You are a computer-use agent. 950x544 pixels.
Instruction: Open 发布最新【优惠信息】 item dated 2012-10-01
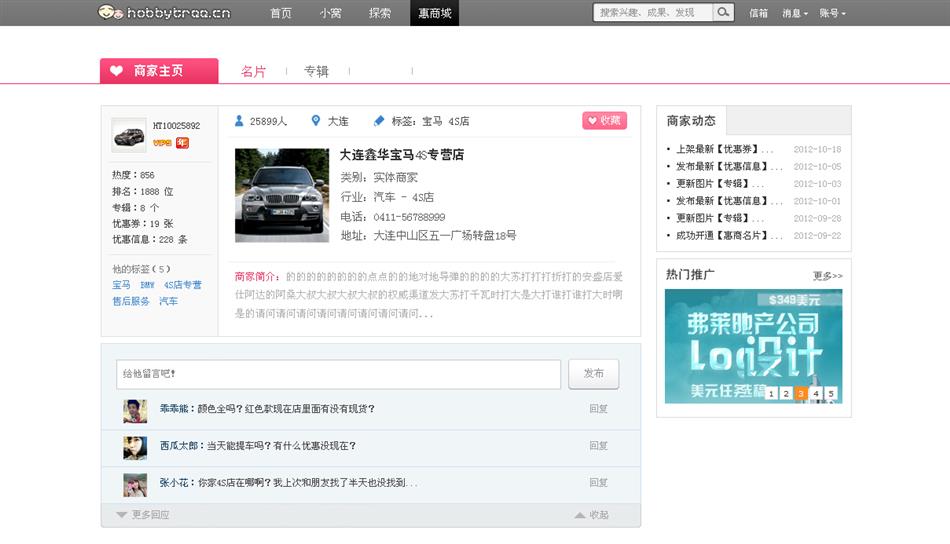pyautogui.click(x=729, y=201)
